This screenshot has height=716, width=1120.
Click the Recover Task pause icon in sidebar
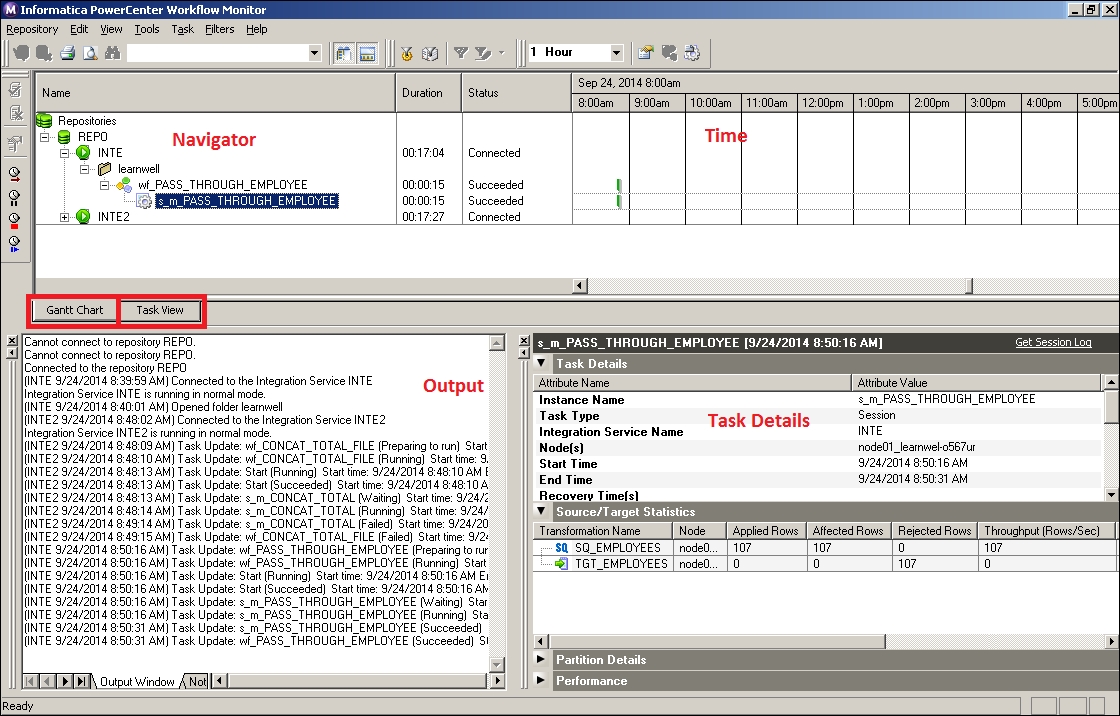coord(14,198)
